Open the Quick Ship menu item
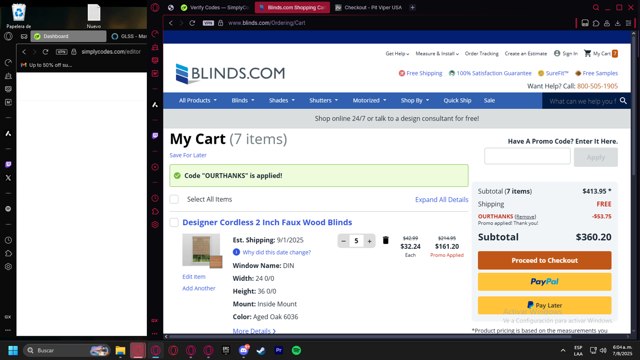 (x=457, y=100)
